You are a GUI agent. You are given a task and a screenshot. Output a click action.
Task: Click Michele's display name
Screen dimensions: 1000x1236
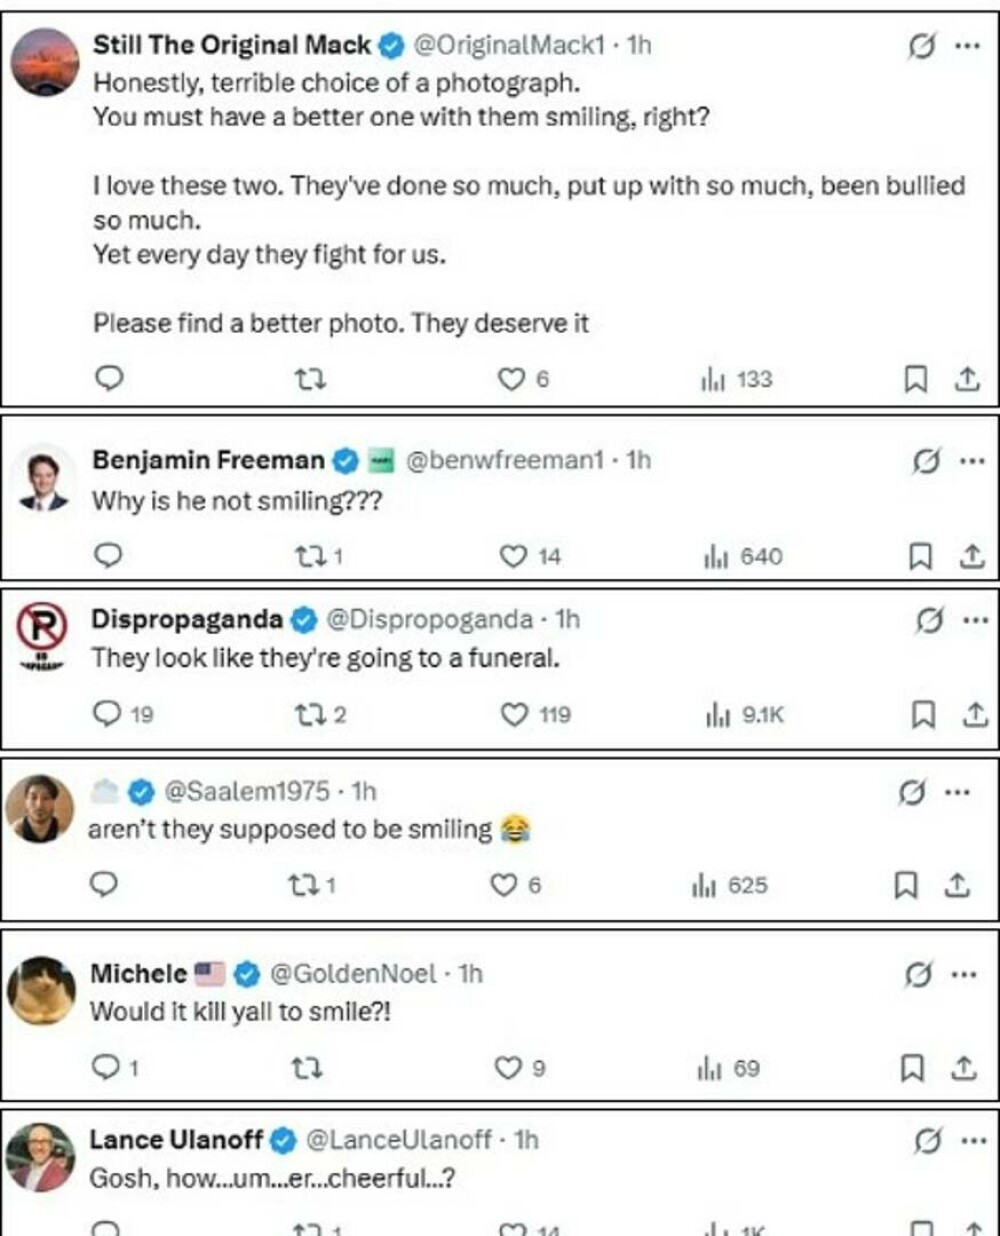click(139, 973)
